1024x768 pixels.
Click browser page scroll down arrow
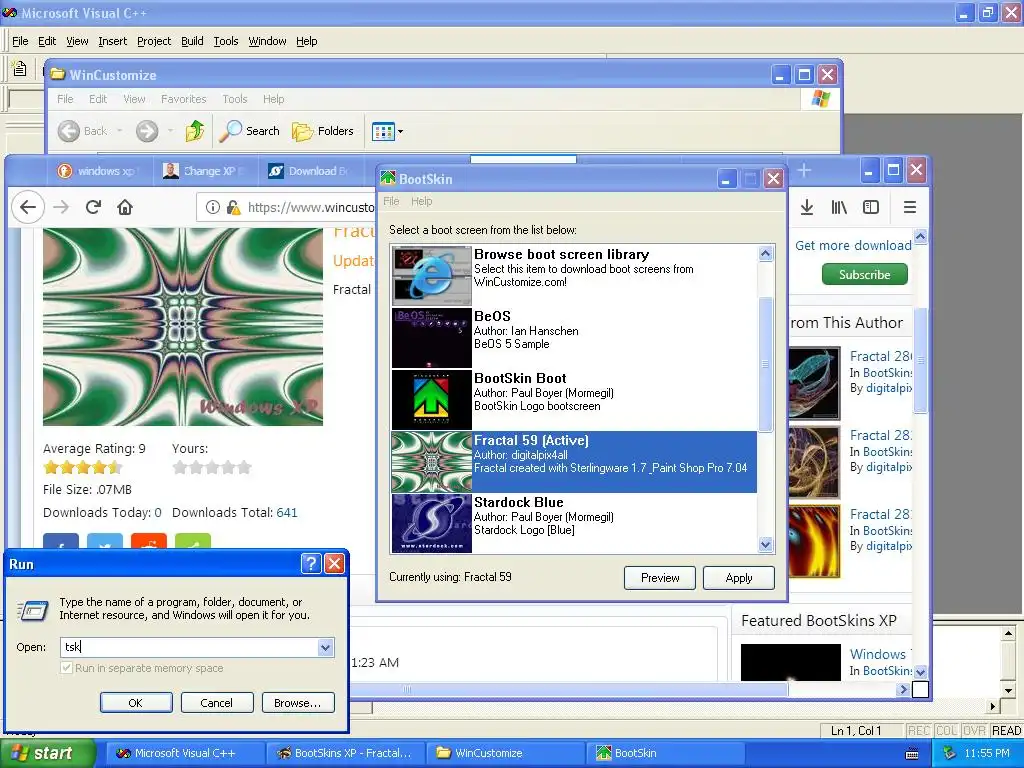point(920,672)
